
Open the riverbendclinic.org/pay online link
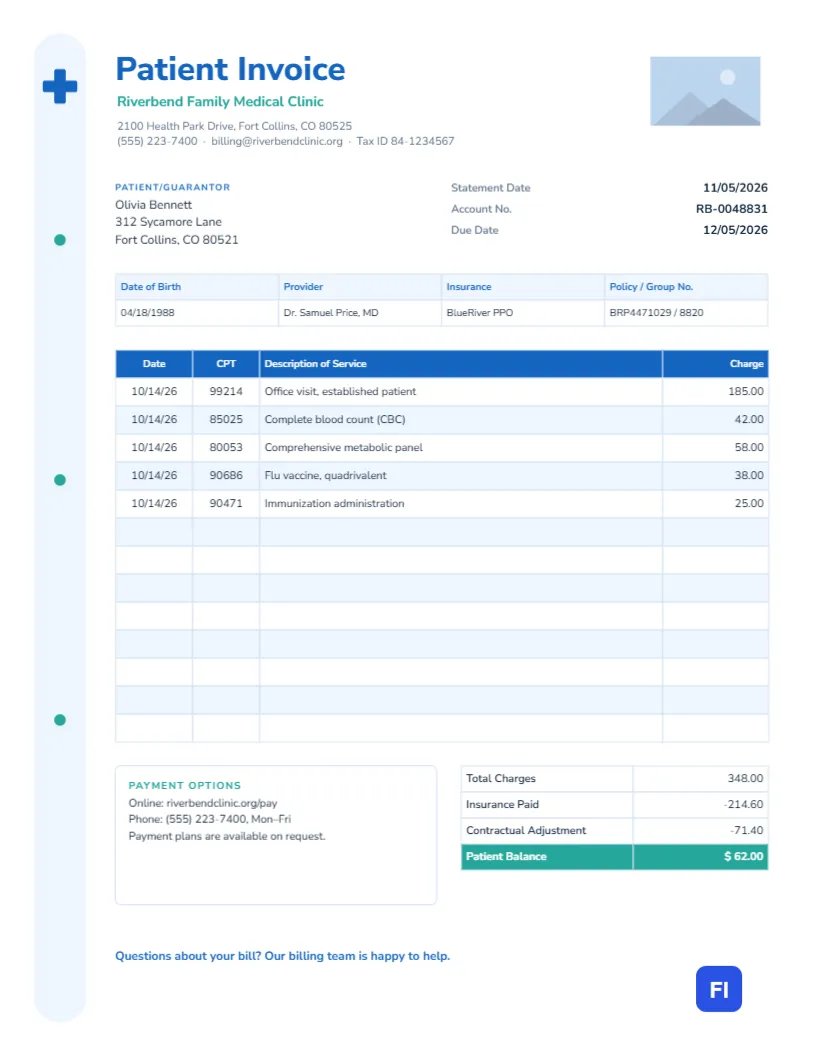[222, 803]
